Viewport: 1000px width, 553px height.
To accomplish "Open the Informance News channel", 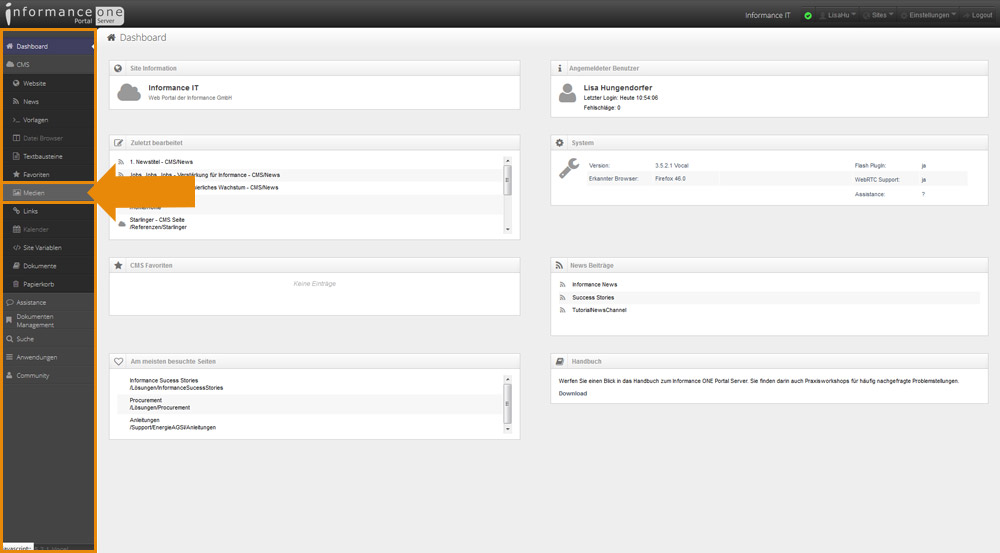I will pos(594,284).
